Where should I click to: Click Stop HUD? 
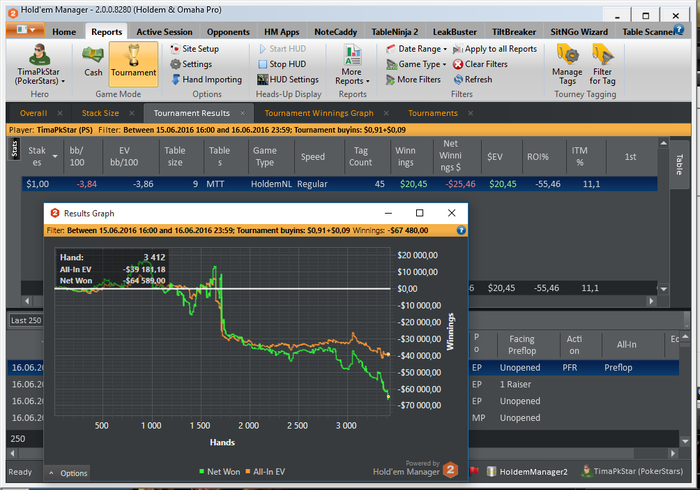point(282,64)
